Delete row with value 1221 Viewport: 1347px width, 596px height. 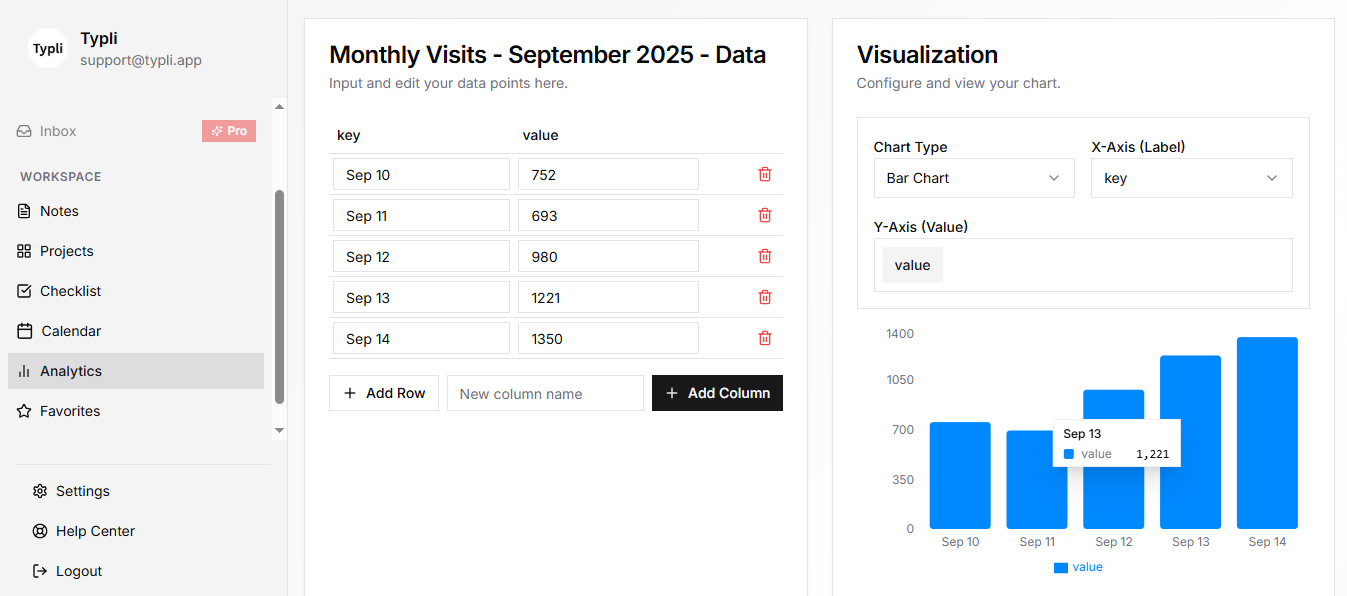pos(765,297)
